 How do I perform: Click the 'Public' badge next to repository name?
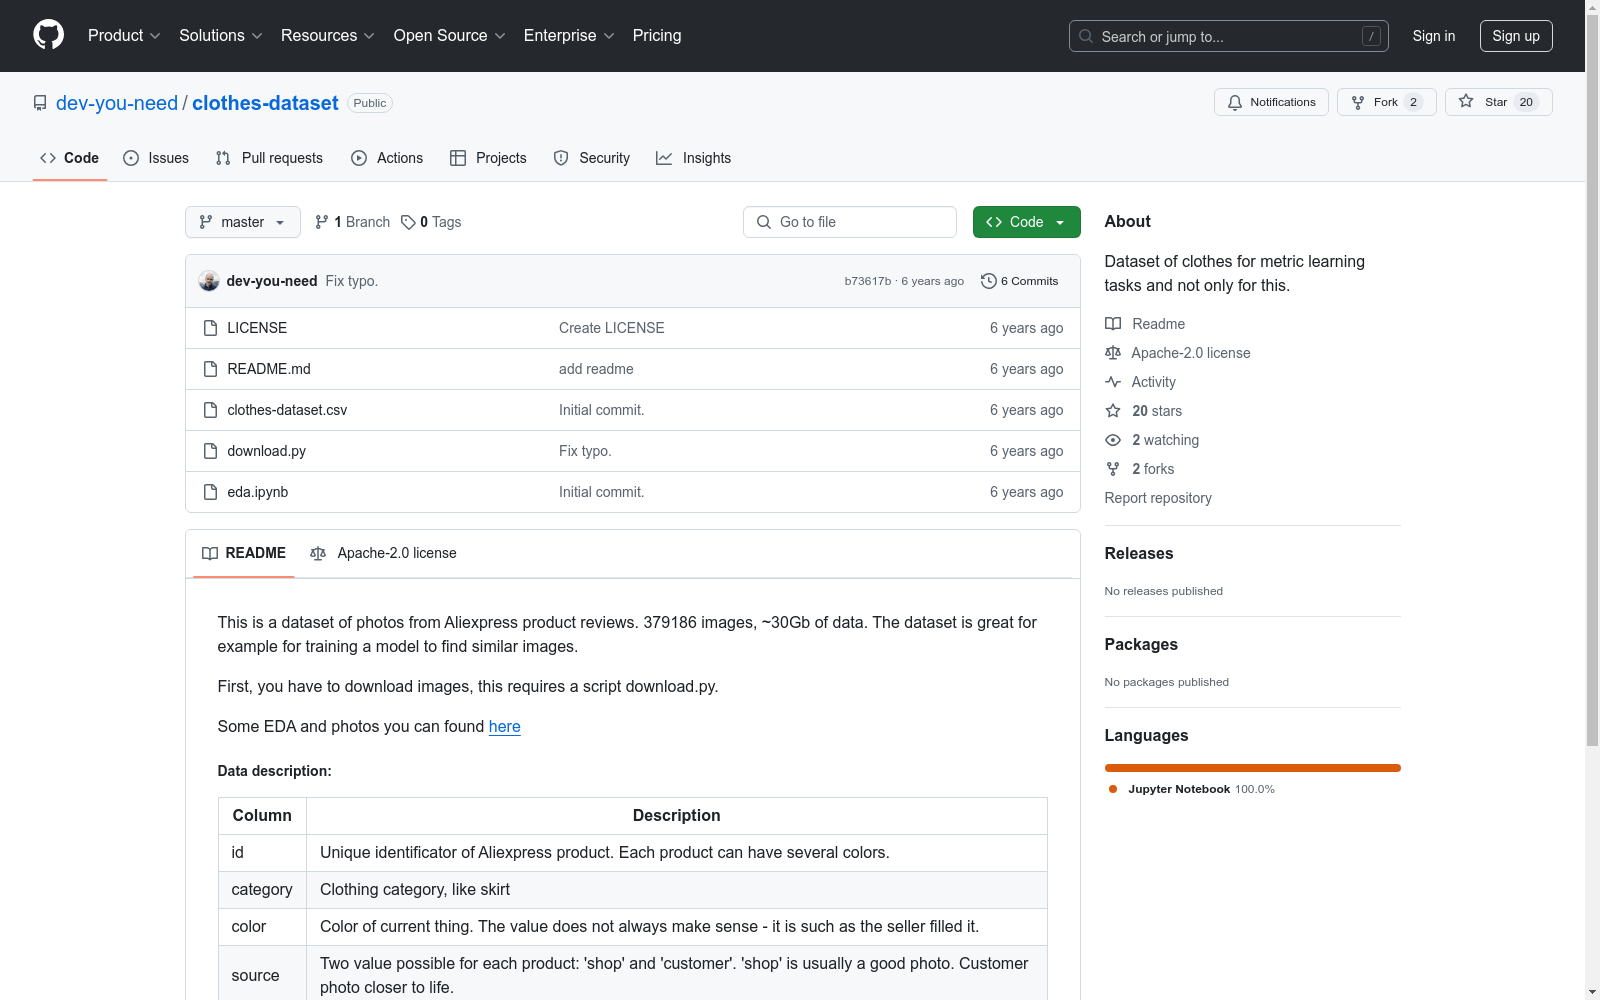[x=370, y=103]
